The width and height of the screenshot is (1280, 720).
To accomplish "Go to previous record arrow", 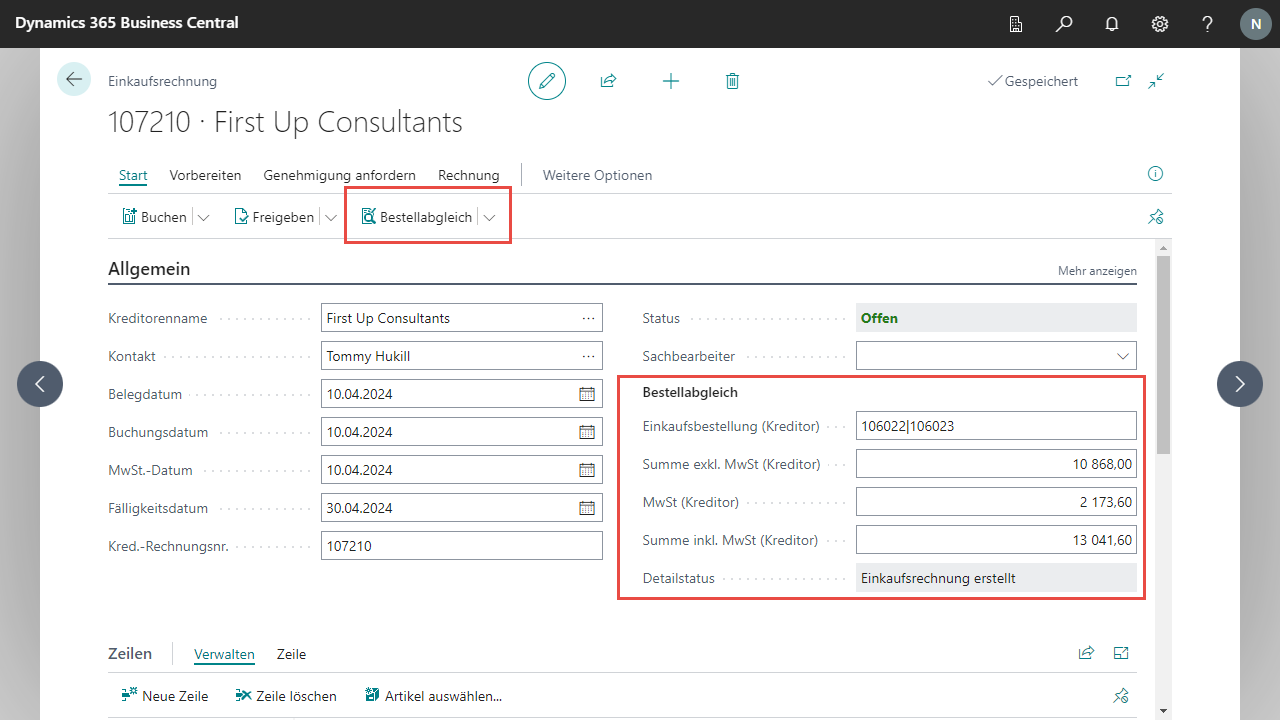I will tap(40, 384).
